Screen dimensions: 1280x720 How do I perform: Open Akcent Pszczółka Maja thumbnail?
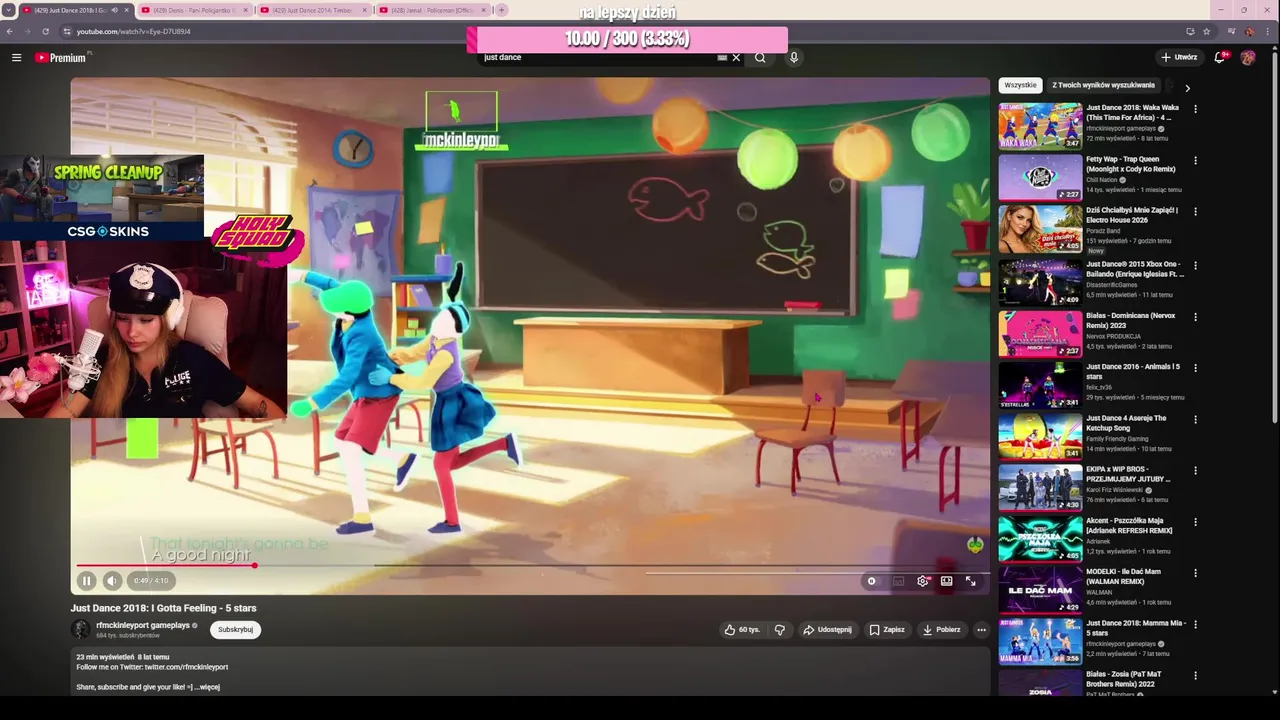tap(1040, 538)
